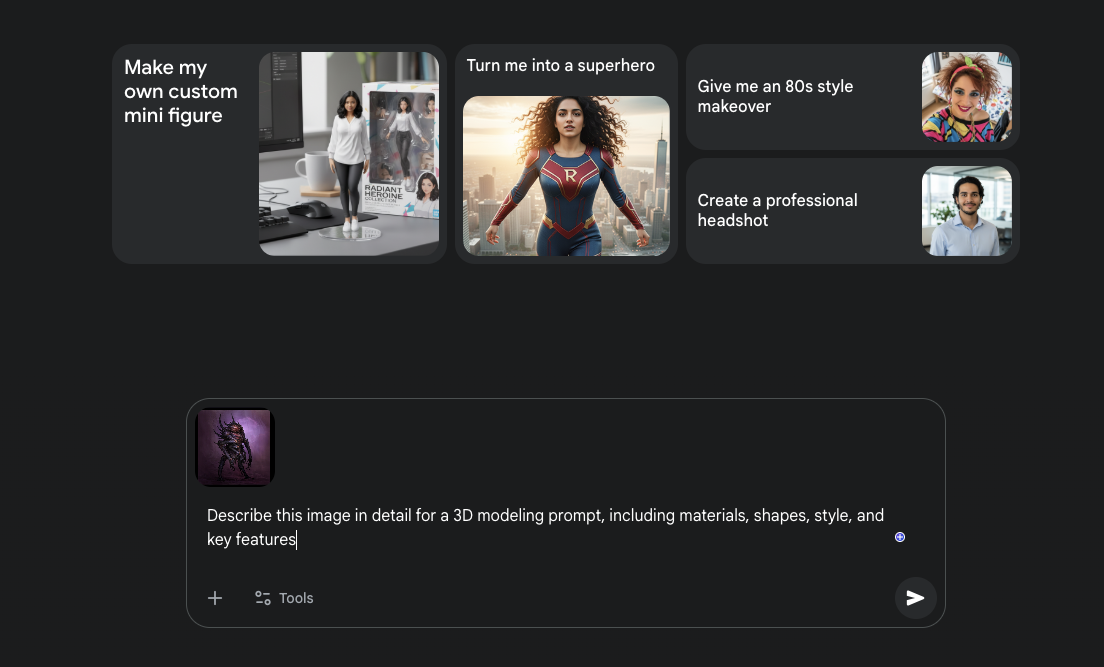Click the 80s makeover preview photo
Screen dimensions: 1104x667
(x=966, y=97)
